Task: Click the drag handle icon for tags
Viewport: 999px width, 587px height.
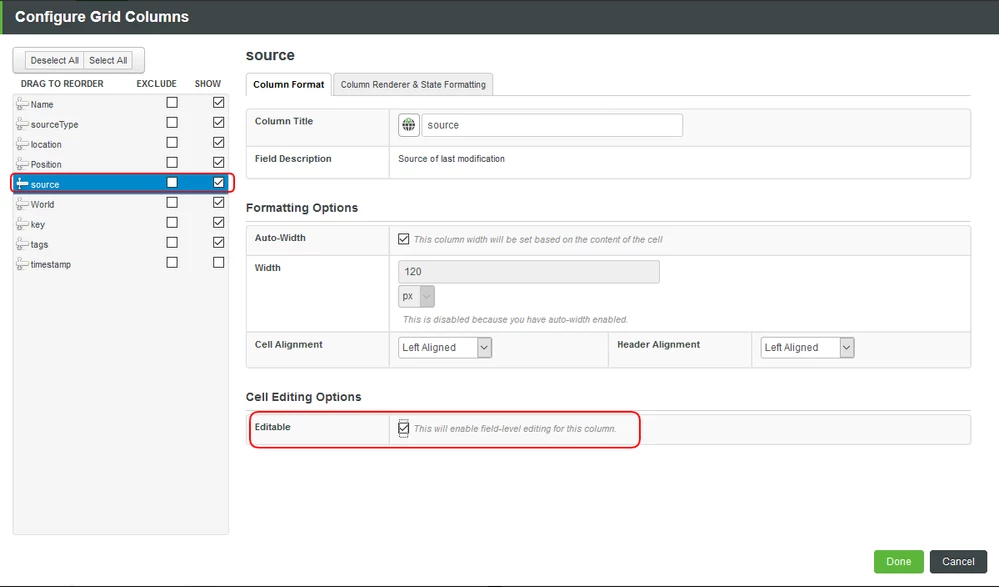Action: (x=20, y=243)
